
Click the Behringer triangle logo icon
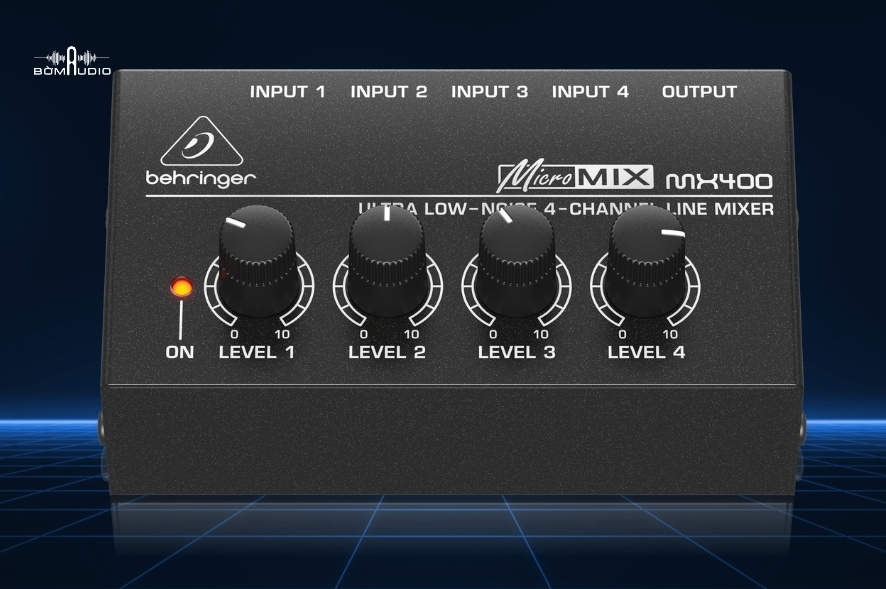point(201,141)
